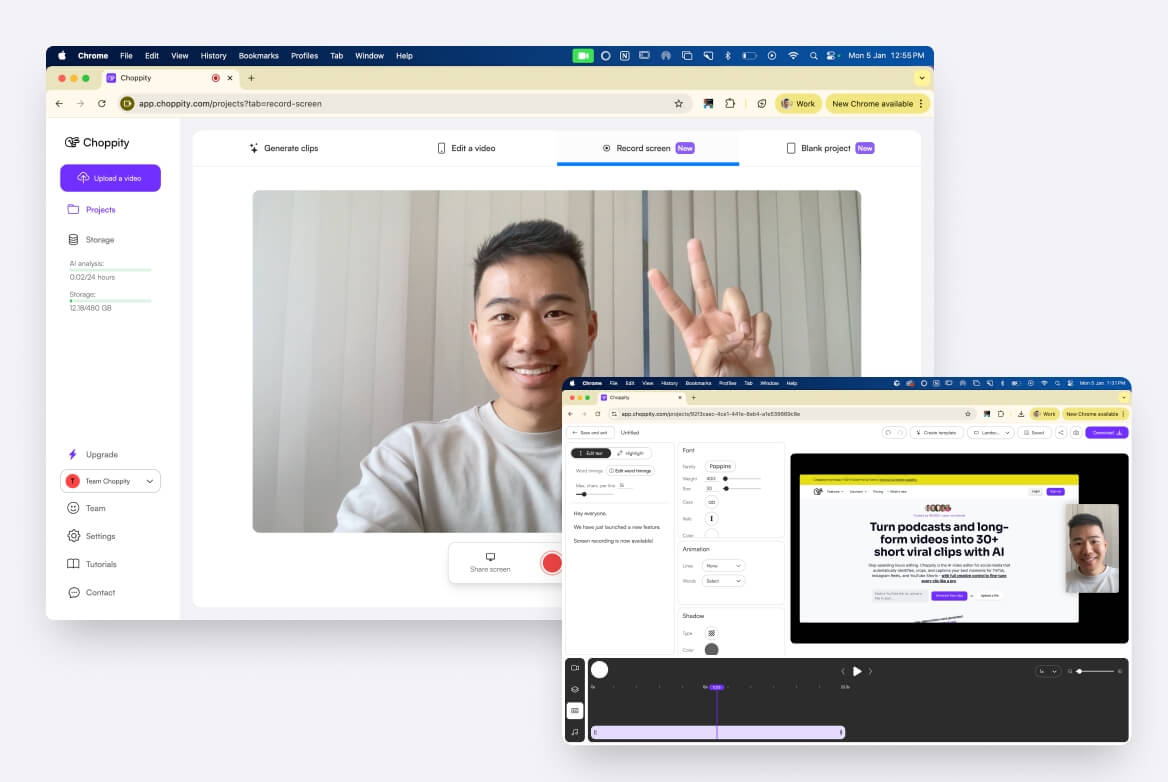Switch to the Generate clips tab

click(x=284, y=148)
